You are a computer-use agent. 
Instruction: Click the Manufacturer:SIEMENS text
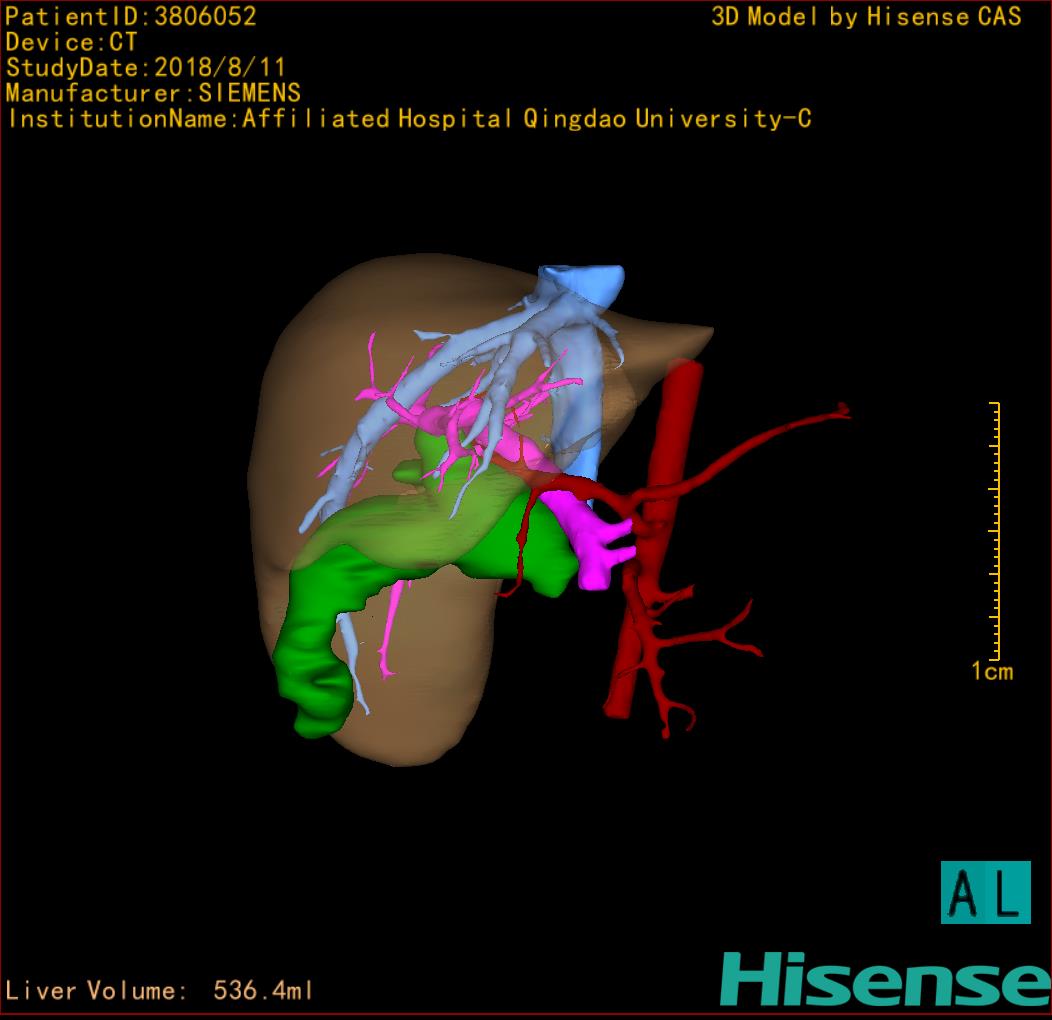point(153,93)
